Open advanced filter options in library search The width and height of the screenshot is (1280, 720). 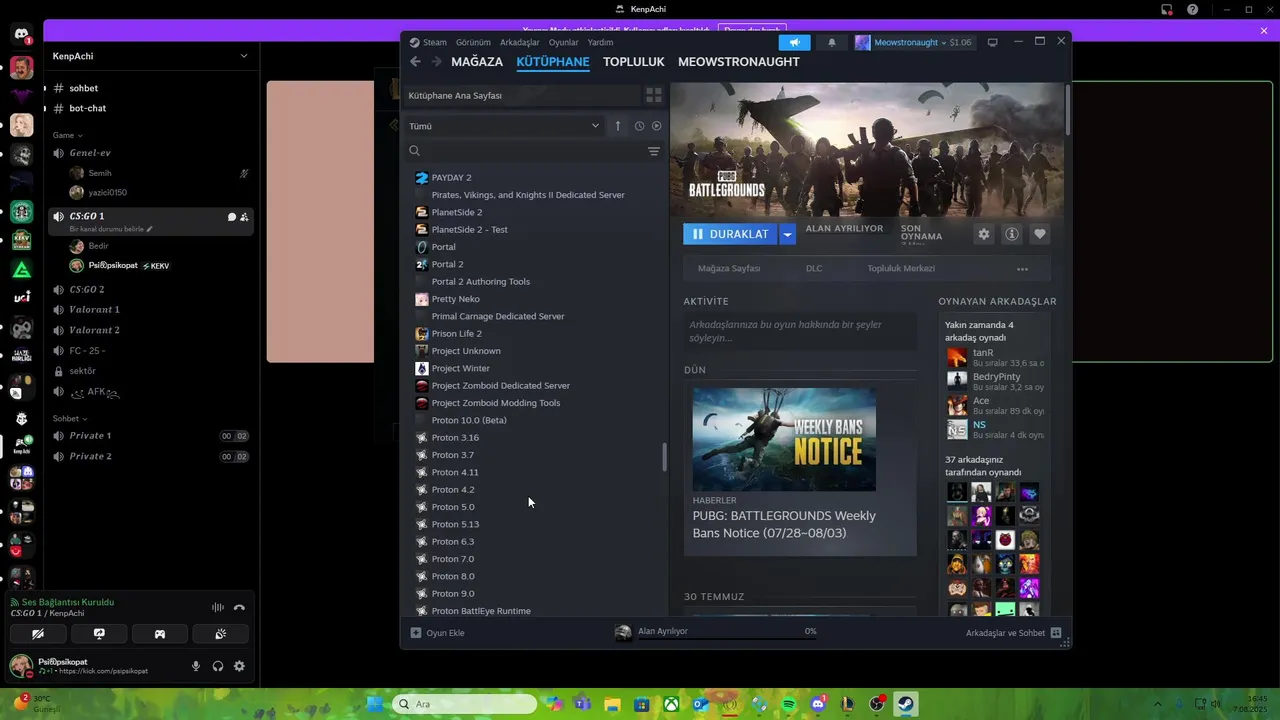[x=654, y=151]
